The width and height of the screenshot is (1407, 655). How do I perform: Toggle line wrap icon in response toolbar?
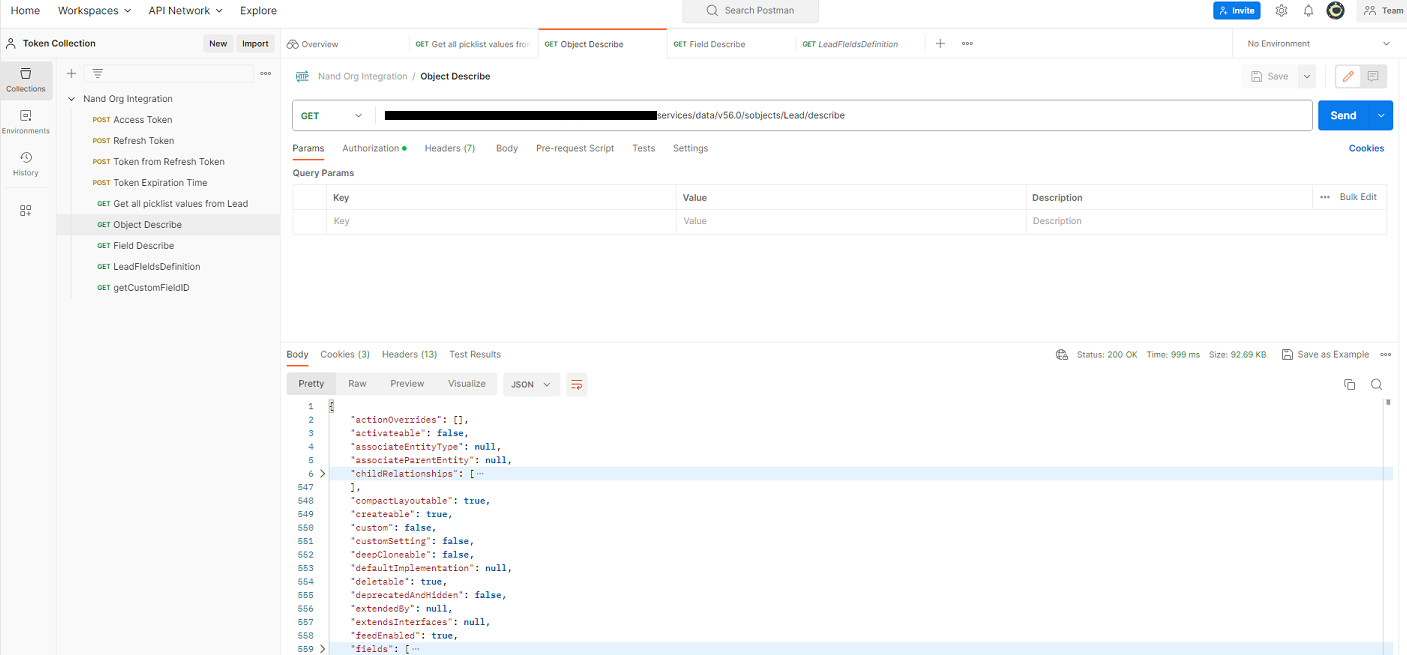(576, 384)
